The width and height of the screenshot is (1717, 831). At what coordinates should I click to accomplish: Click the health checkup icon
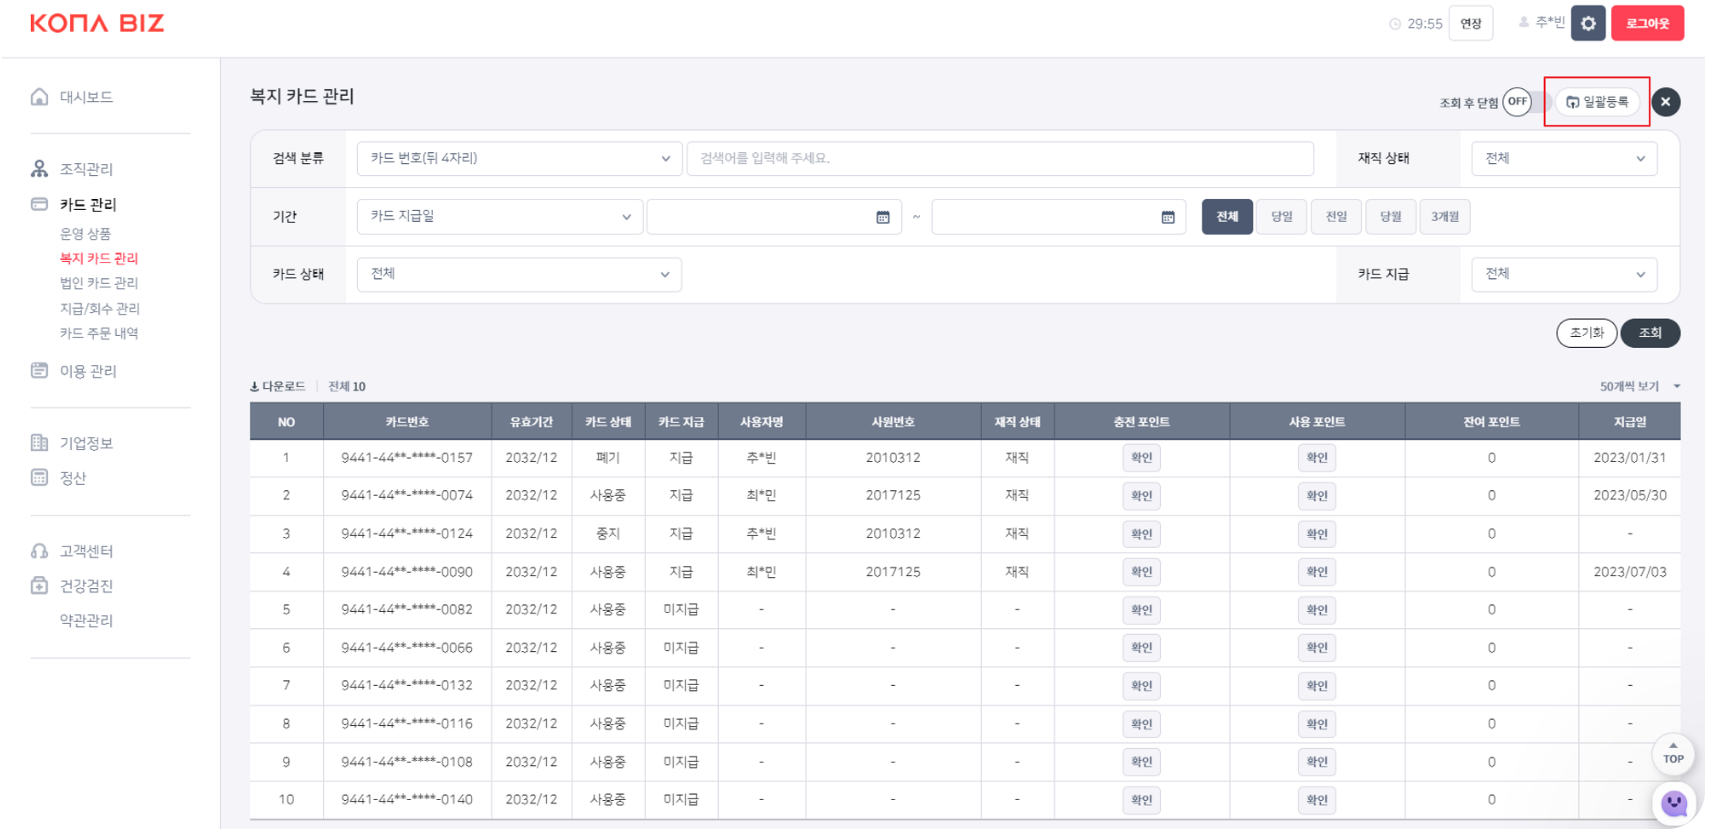click(x=39, y=585)
